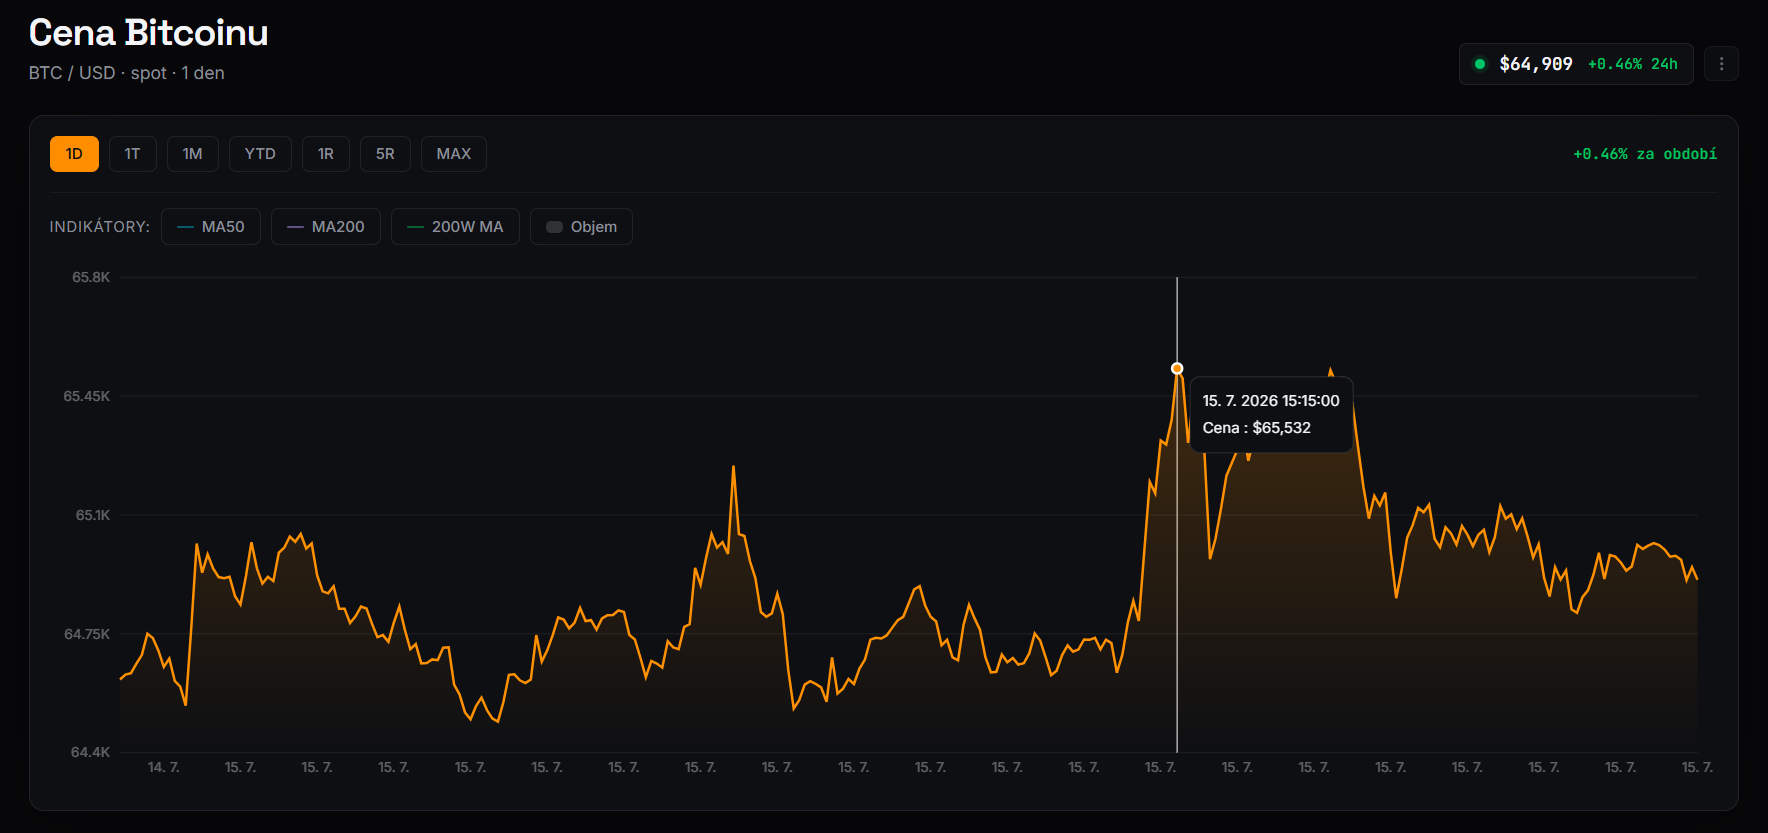Click the tooltip timestamp 15. 7. 2026 15:15:00

[1271, 401]
